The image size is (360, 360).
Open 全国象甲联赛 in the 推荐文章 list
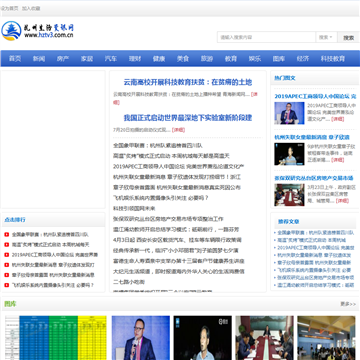pos(316,233)
